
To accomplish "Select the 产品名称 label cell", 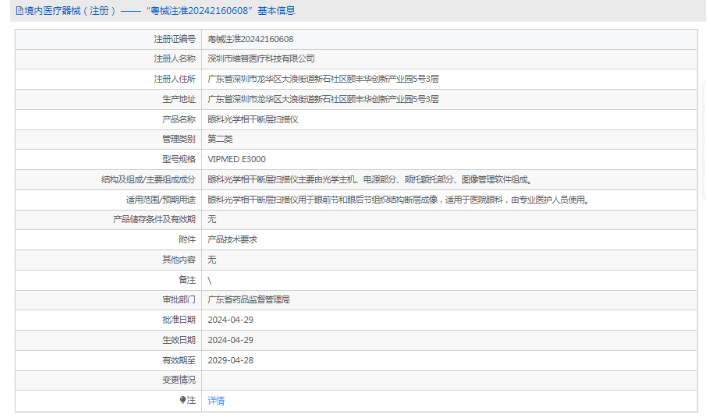I will click(x=108, y=119).
